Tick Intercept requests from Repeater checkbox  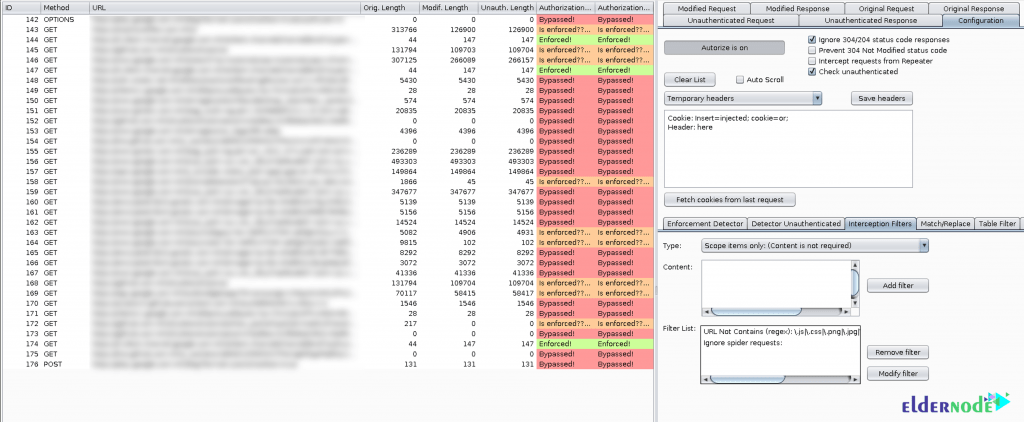click(812, 61)
